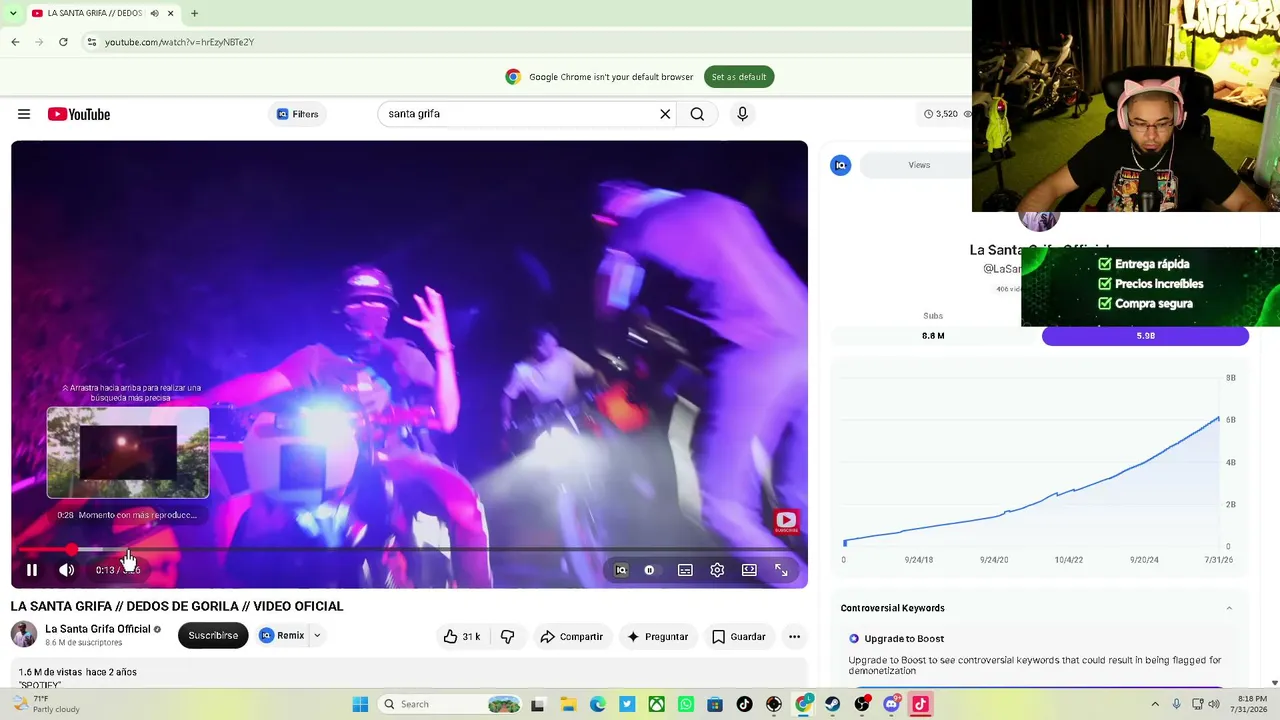The image size is (1280, 720).
Task: Share the video via Compartir
Action: pyautogui.click(x=571, y=636)
